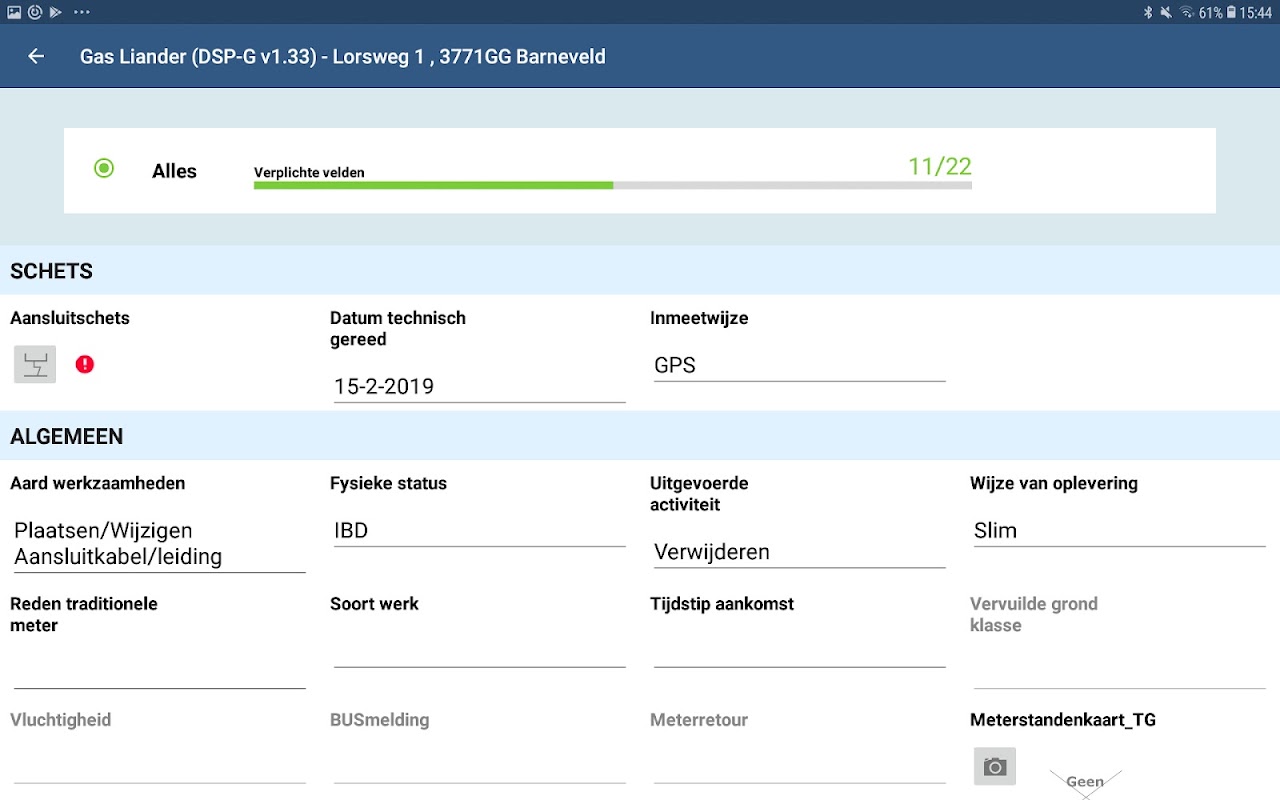Image resolution: width=1280 pixels, height=800 pixels.
Task: Tap the SCHETS section header
Action: click(x=640, y=270)
